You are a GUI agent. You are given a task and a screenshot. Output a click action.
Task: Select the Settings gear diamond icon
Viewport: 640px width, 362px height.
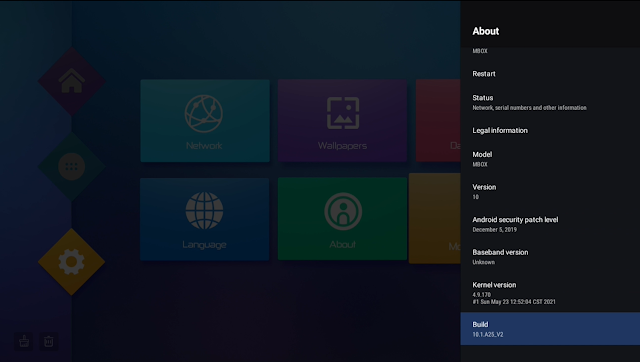[x=71, y=262]
